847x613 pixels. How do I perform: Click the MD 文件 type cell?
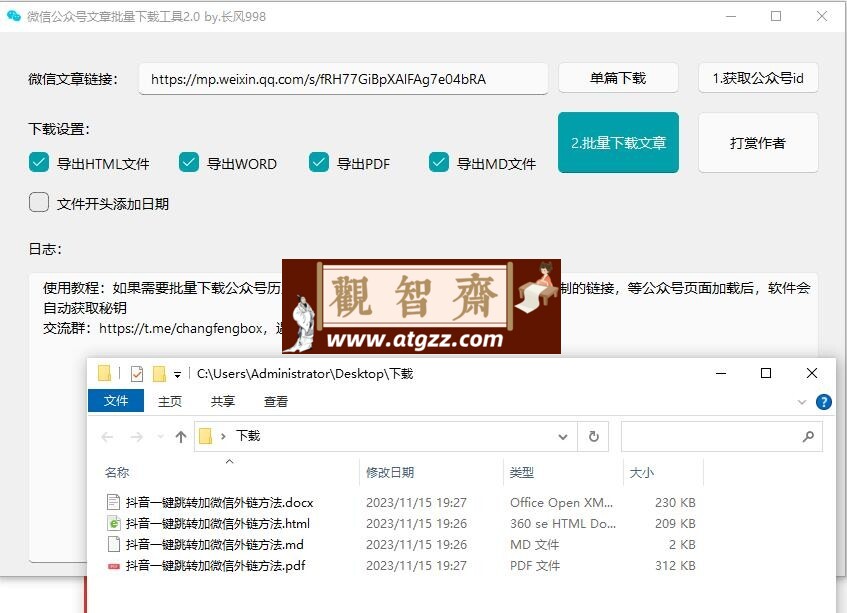pyautogui.click(x=534, y=544)
